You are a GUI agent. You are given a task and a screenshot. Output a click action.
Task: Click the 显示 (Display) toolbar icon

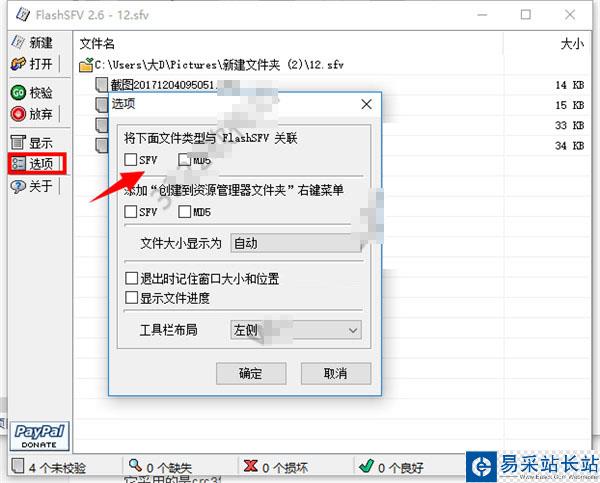point(18,142)
